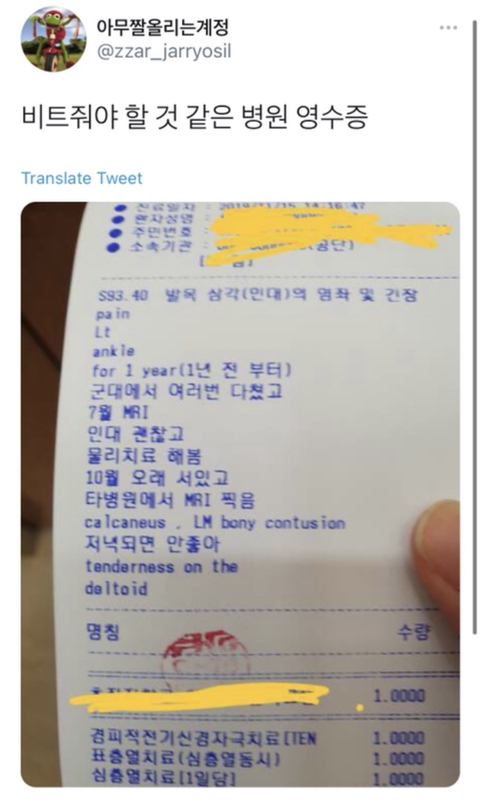Click the Translate Tweet link
Viewport: 480px width, 810px height.
click(x=82, y=178)
